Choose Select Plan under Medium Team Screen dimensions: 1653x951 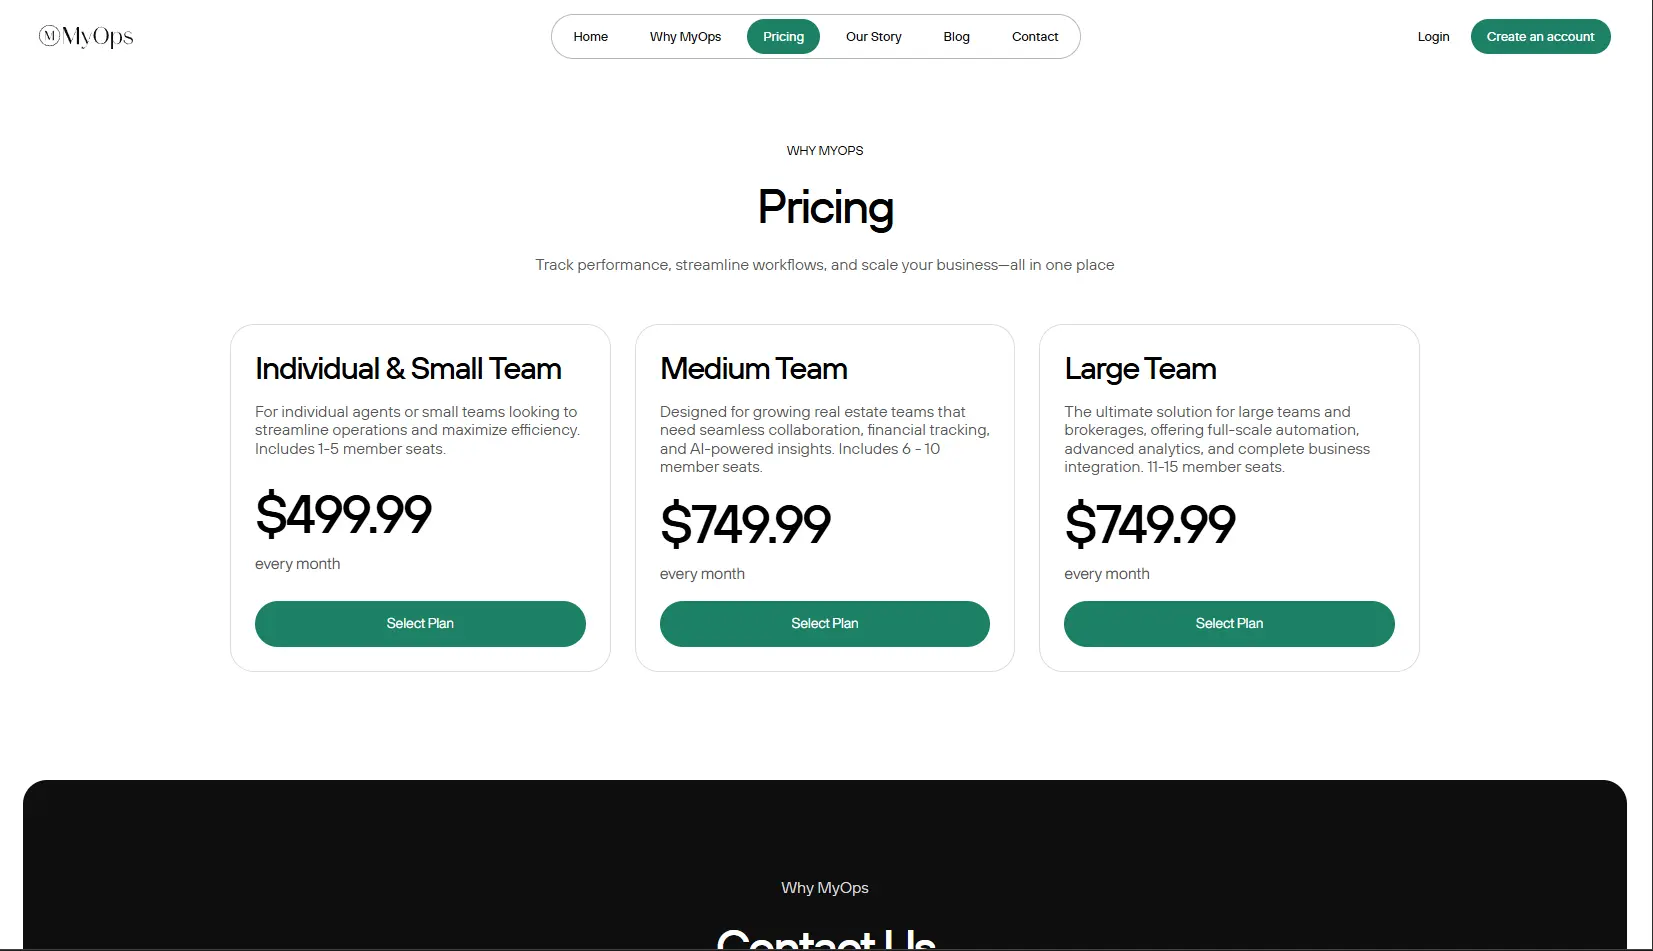click(824, 624)
